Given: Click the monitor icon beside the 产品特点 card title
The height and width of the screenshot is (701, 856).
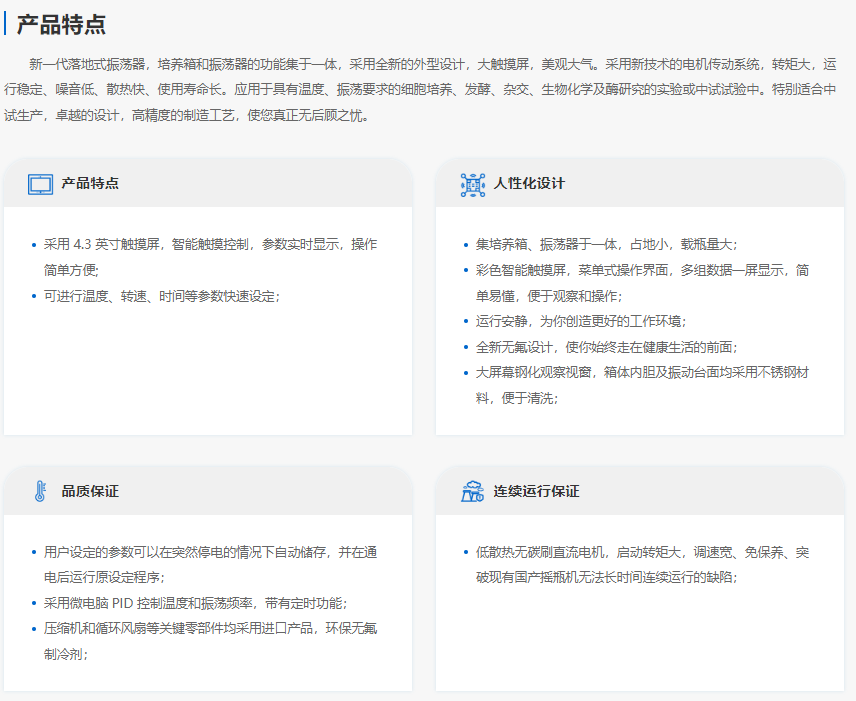Looking at the screenshot, I should click(x=40, y=184).
